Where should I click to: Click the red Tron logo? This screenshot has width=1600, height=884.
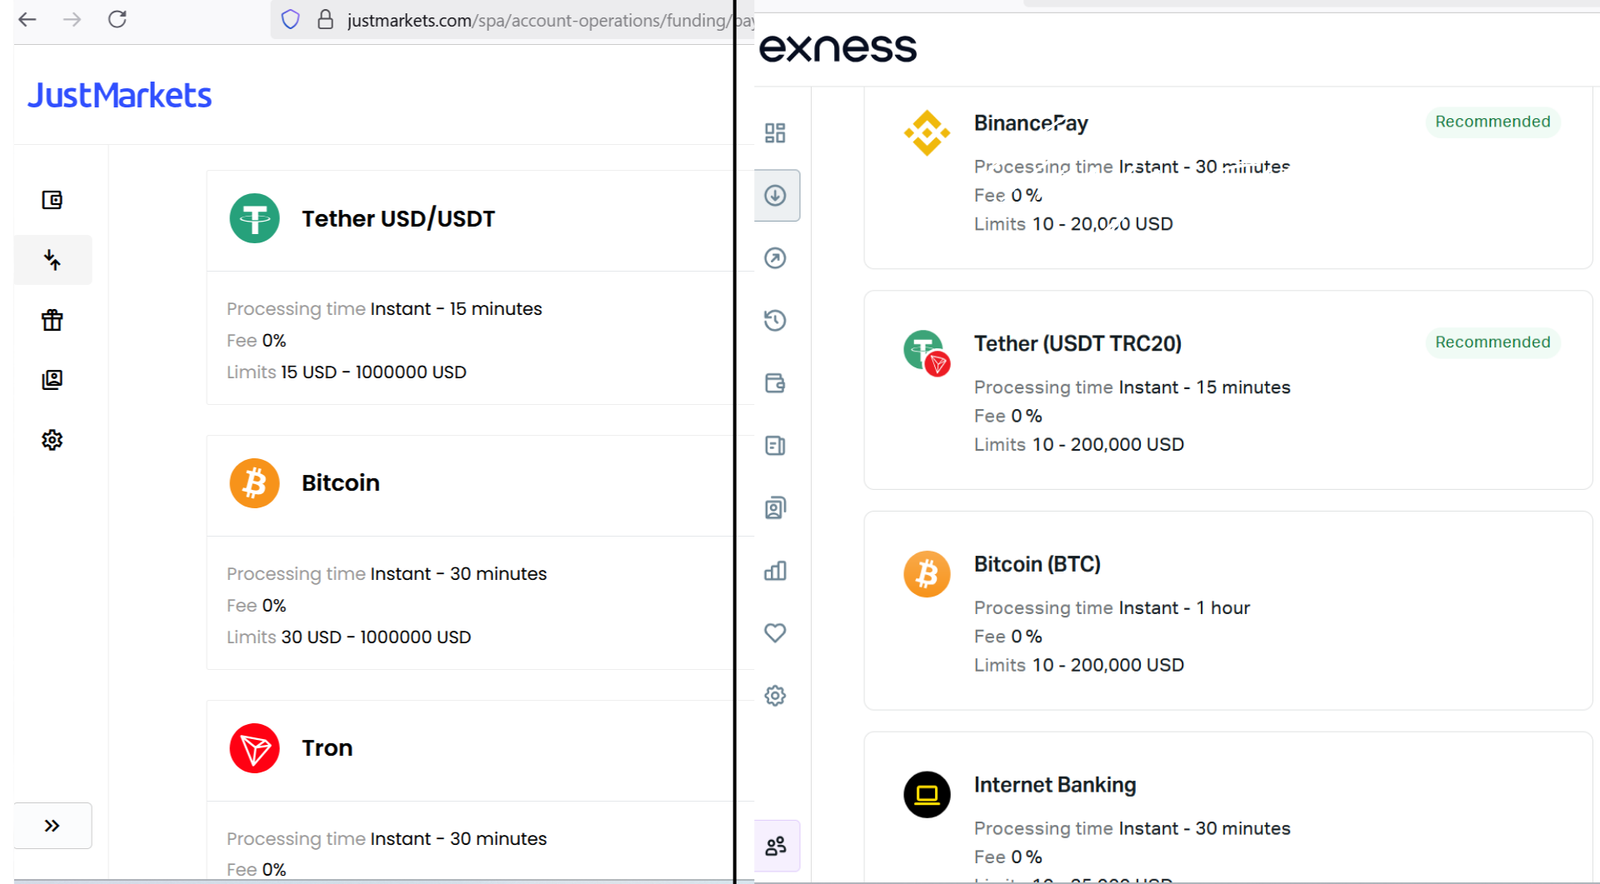coord(254,748)
